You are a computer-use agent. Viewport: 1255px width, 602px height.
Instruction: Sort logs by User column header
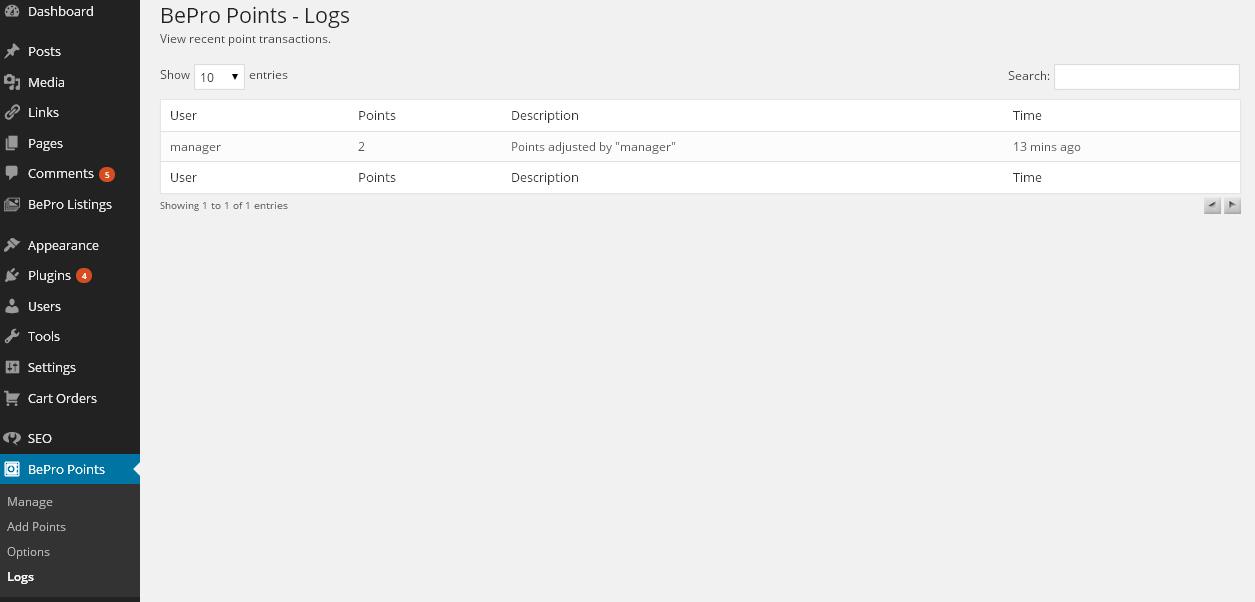coord(183,115)
